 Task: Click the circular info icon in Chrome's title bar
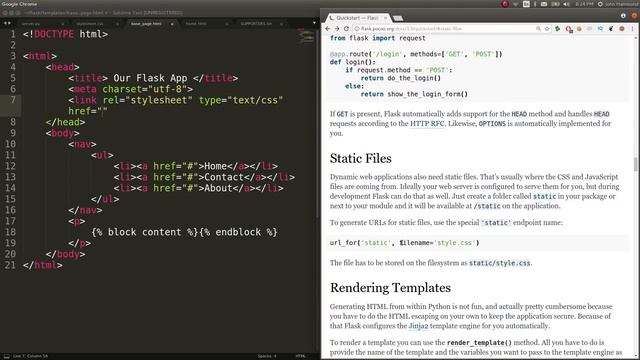click(623, 16)
